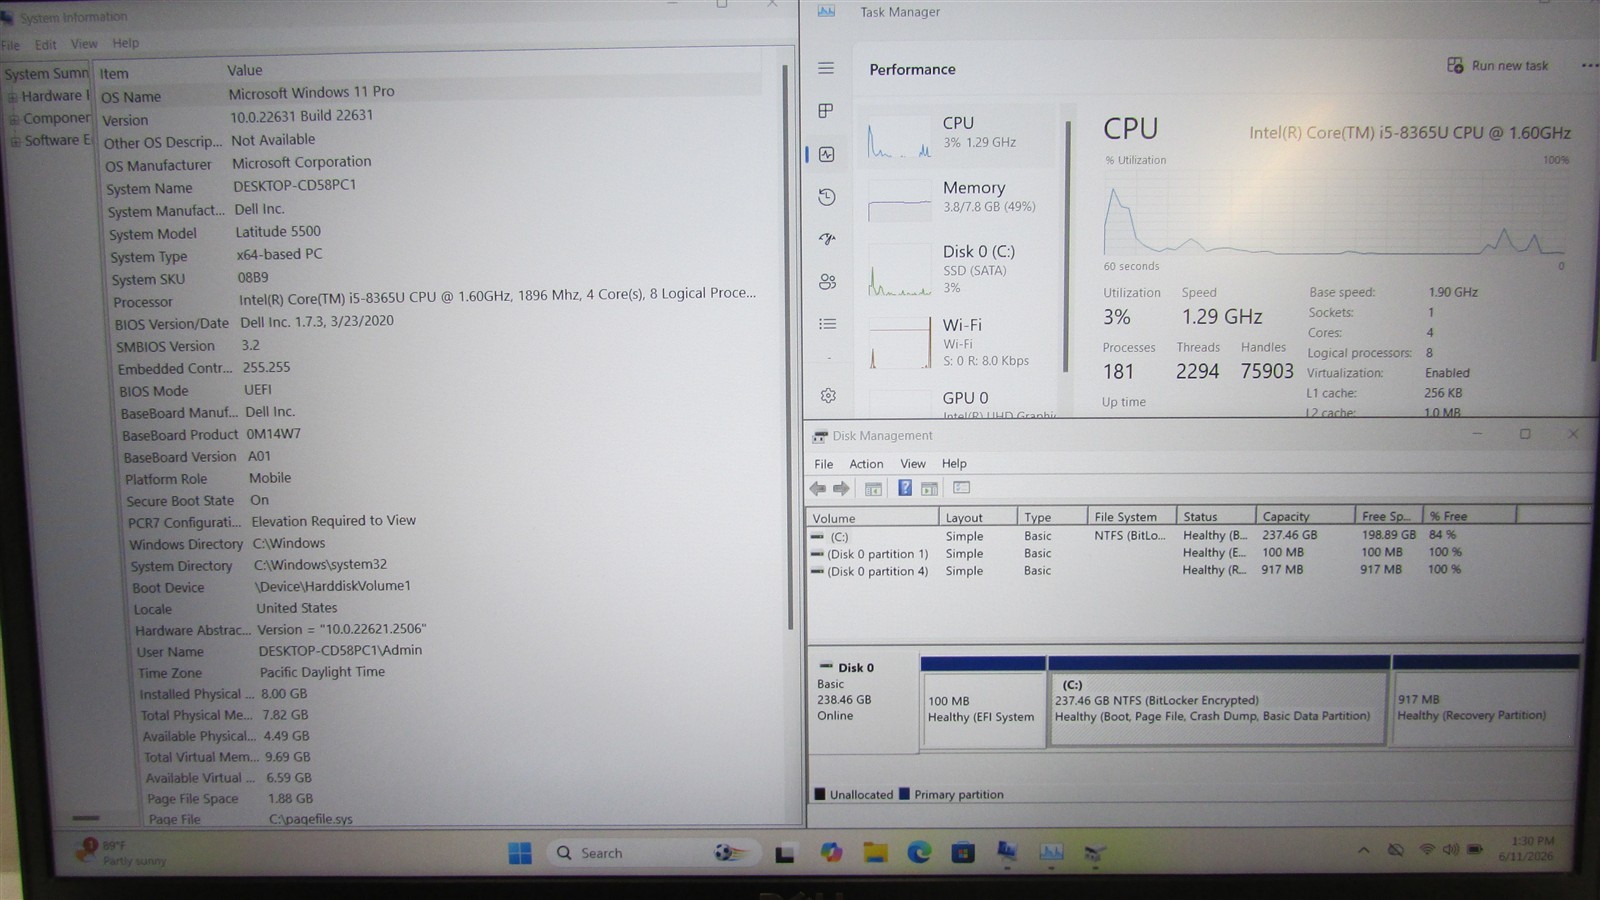Open Windows Start button
This screenshot has height=900, width=1600.
coord(520,853)
